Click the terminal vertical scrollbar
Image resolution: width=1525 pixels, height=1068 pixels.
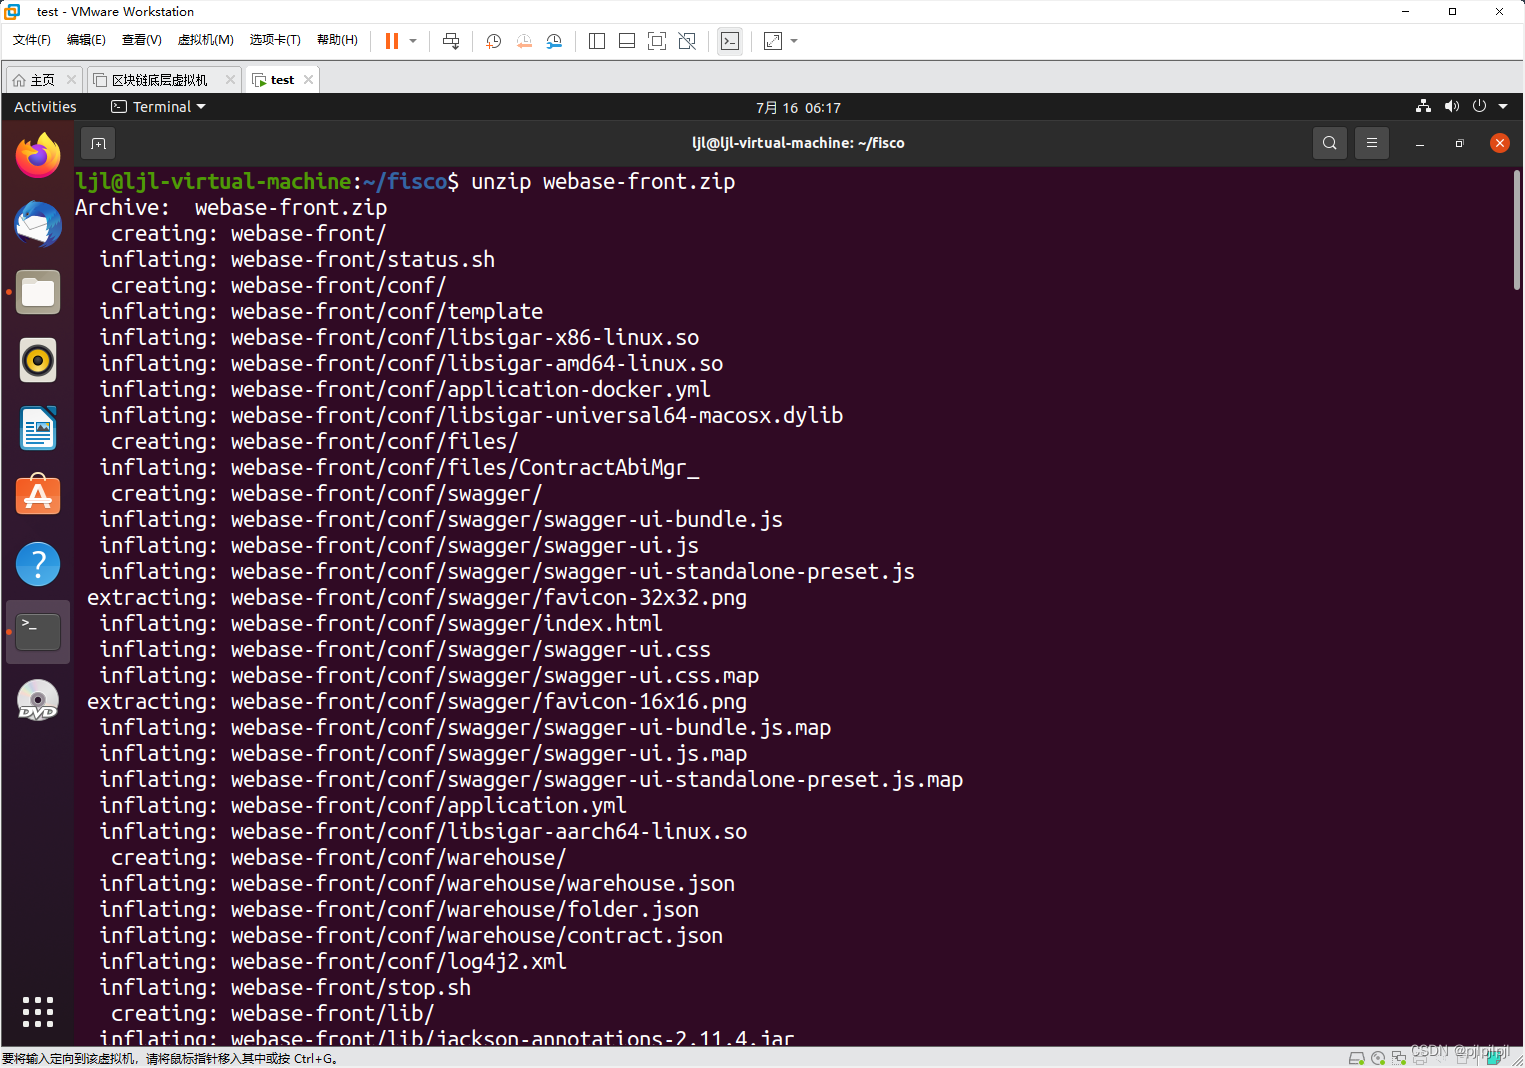click(x=1516, y=230)
